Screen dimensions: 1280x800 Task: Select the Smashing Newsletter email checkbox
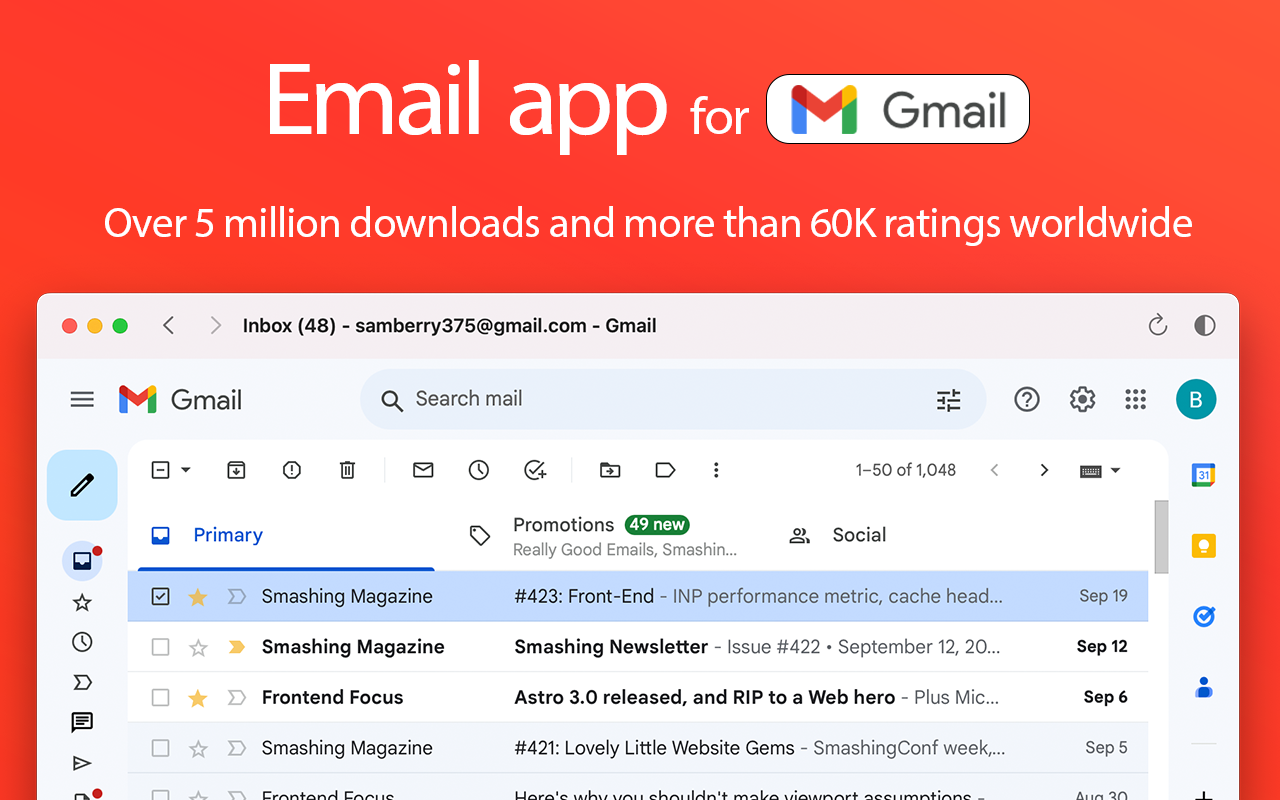[160, 647]
